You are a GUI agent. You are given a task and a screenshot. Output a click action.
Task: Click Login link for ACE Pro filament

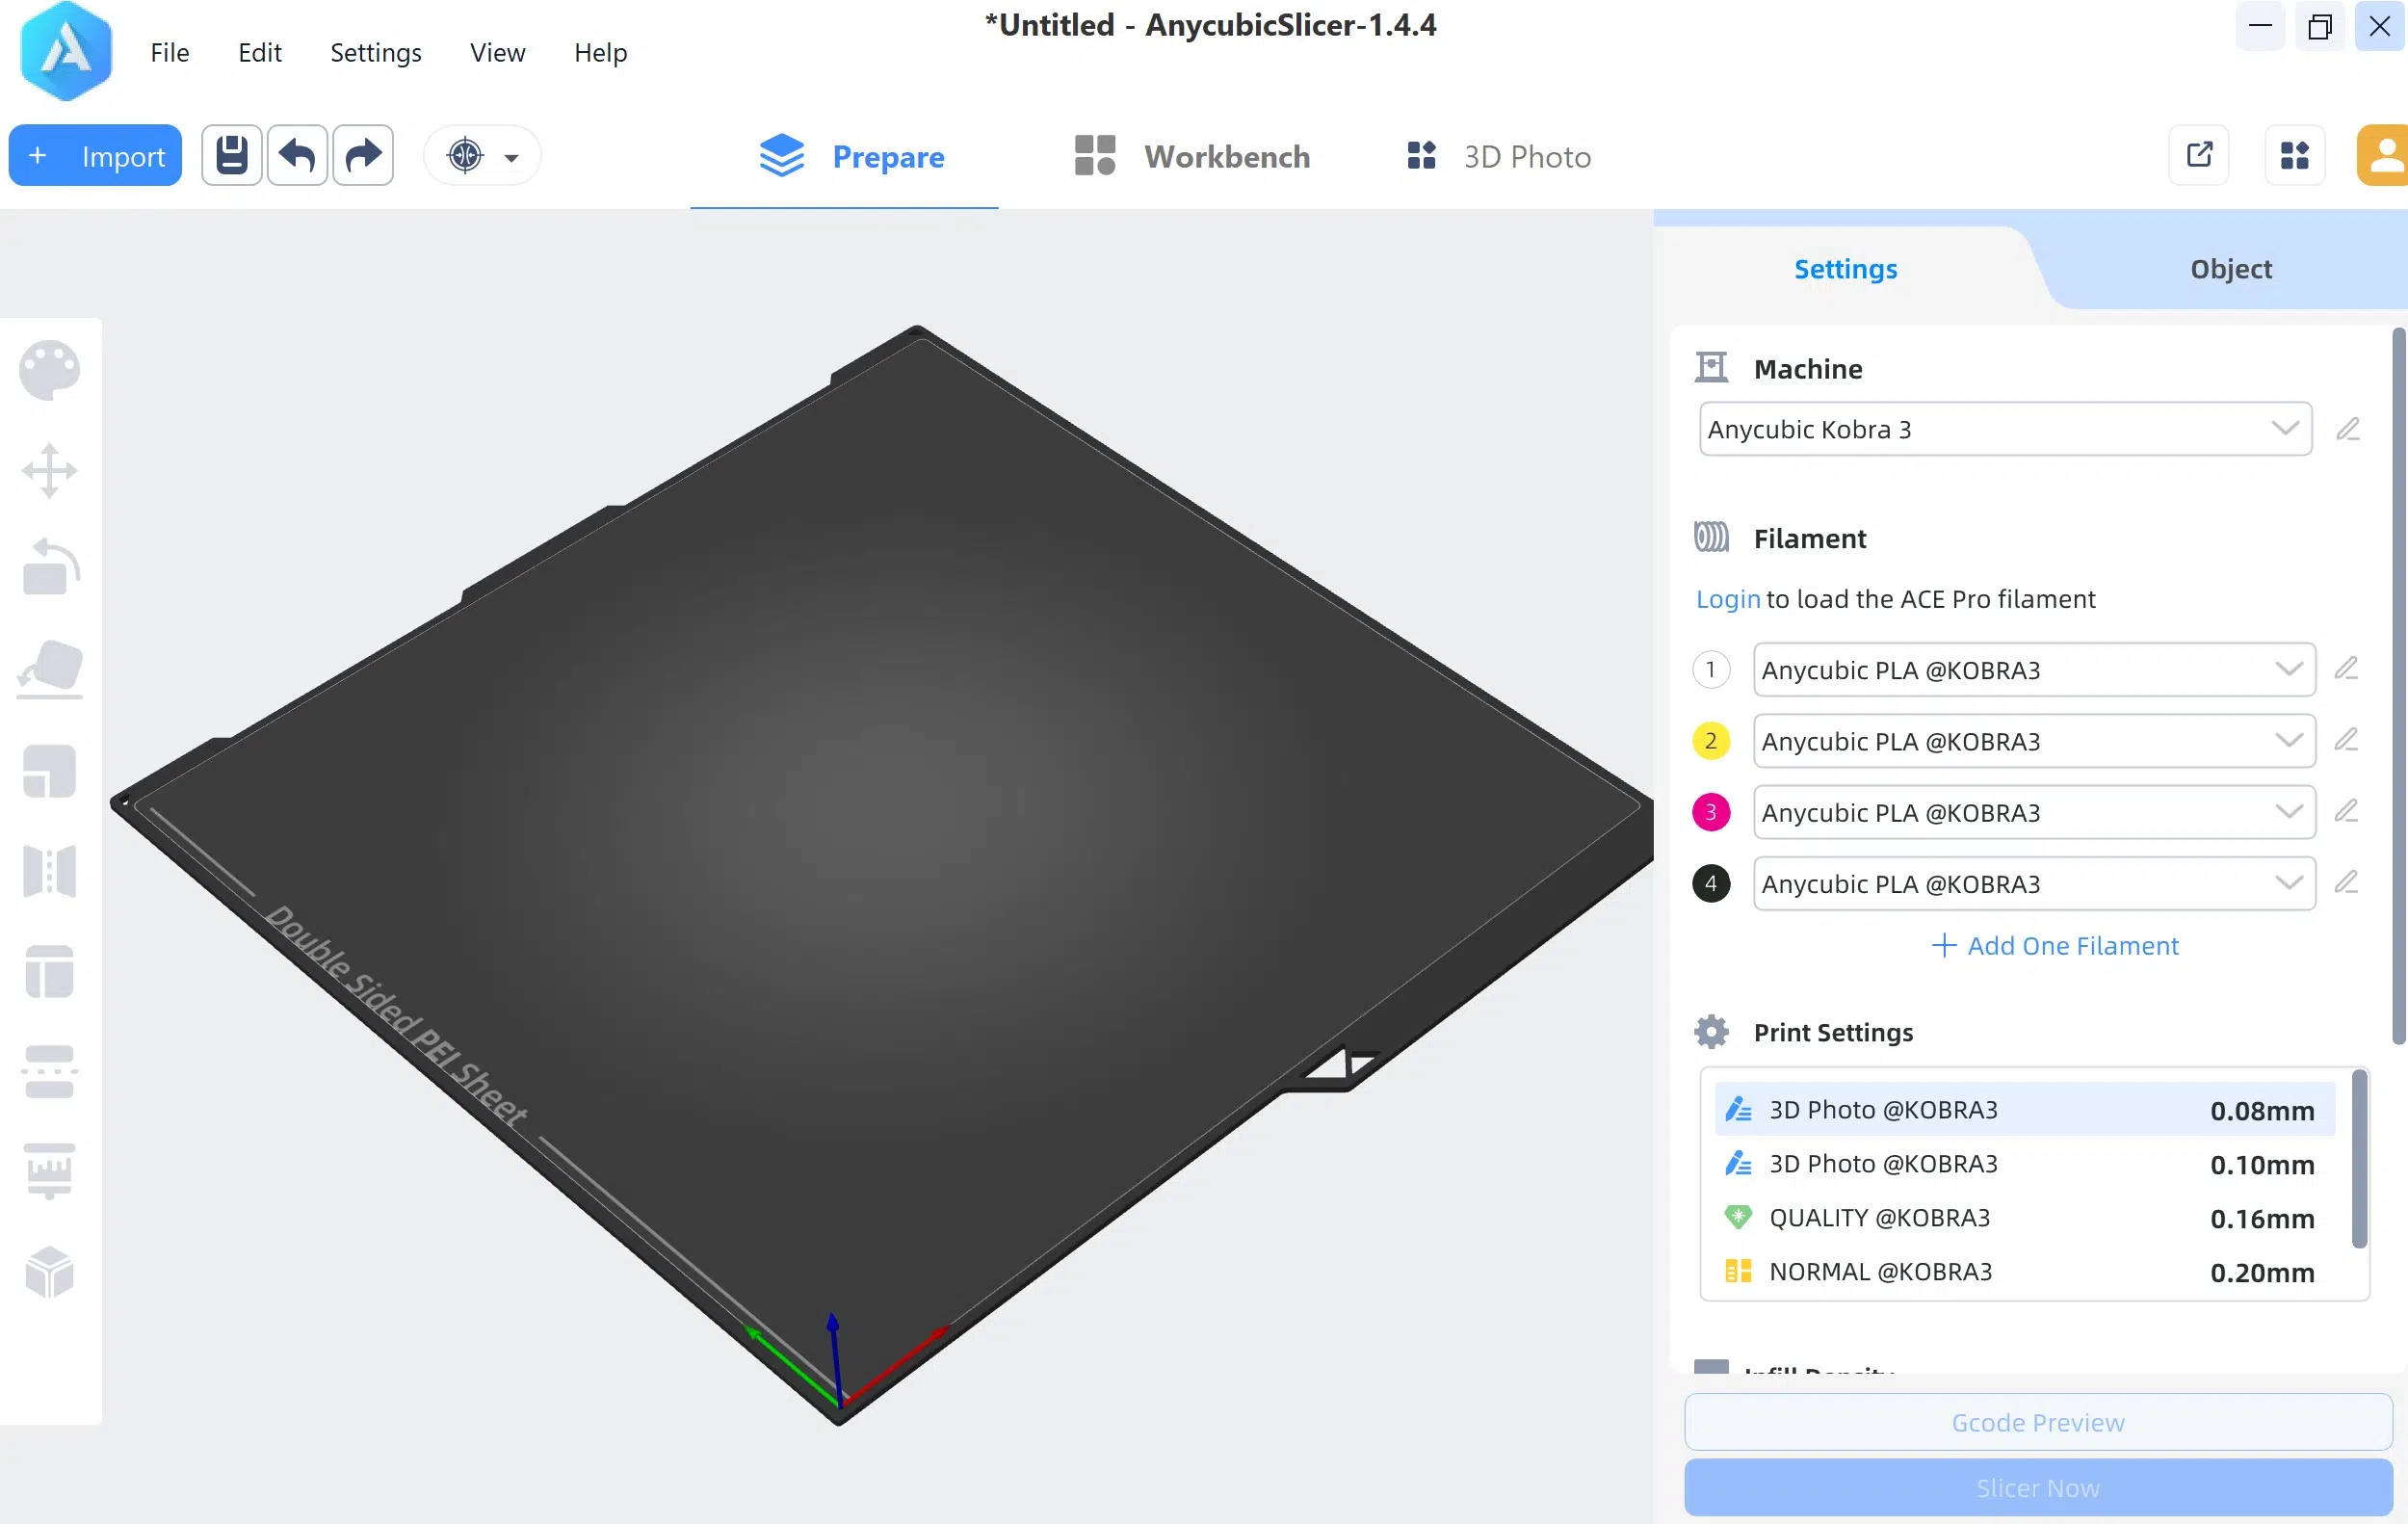click(1727, 598)
